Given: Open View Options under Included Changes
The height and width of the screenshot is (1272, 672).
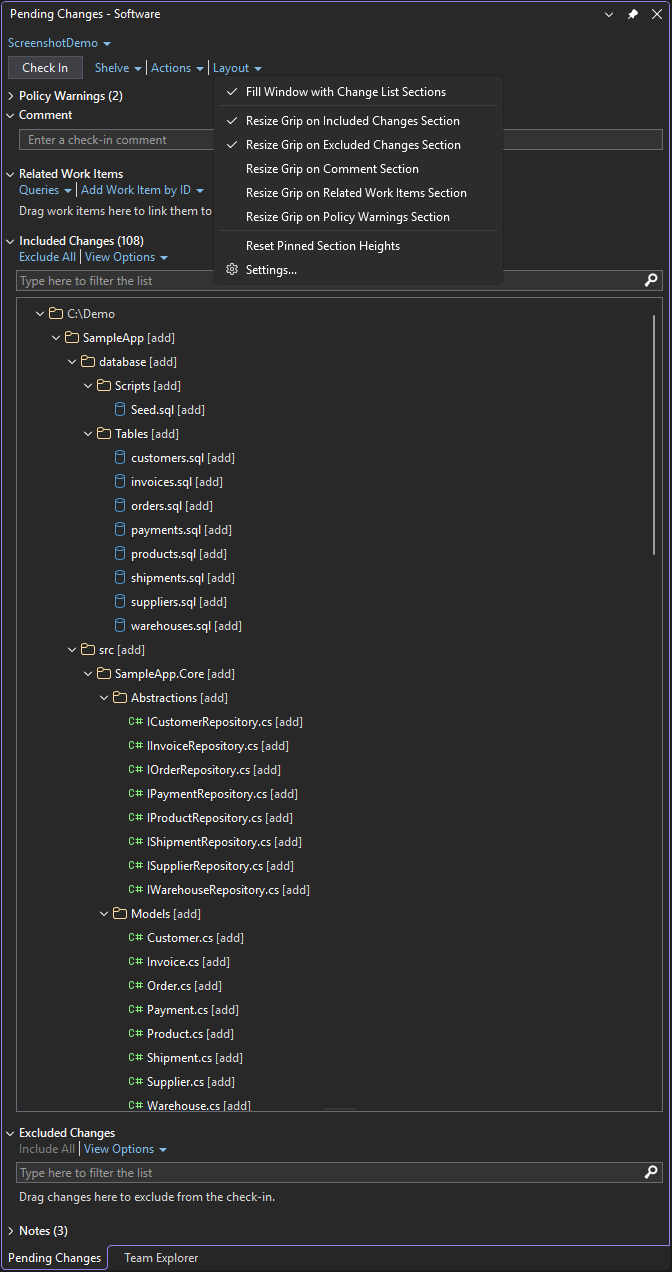Looking at the screenshot, I should pyautogui.click(x=126, y=257).
